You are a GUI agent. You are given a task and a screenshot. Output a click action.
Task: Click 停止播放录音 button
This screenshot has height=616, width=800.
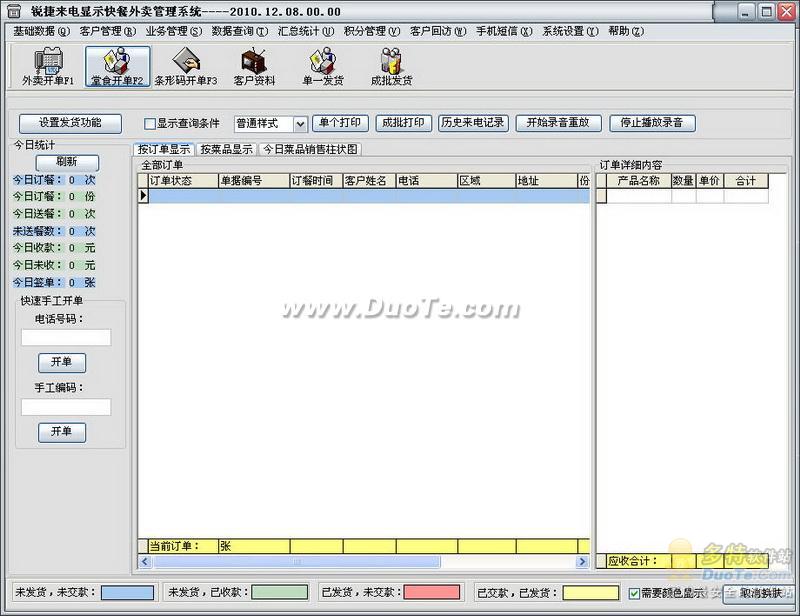tap(652, 123)
